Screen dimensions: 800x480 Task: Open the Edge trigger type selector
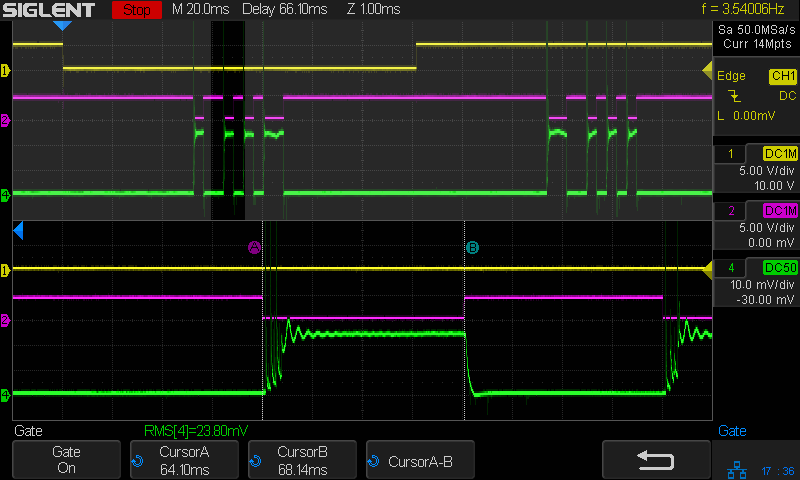click(731, 76)
